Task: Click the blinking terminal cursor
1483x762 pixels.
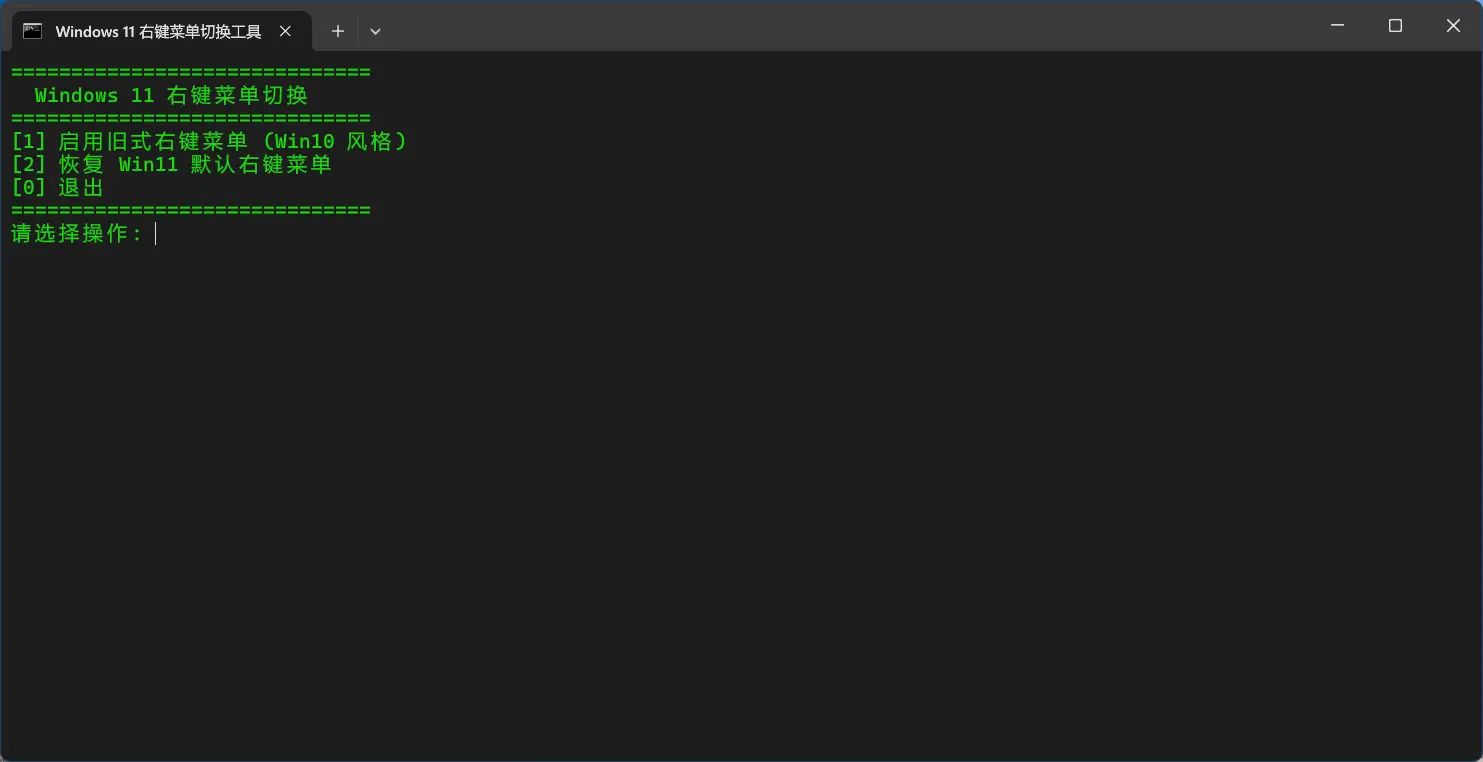Action: tap(155, 233)
